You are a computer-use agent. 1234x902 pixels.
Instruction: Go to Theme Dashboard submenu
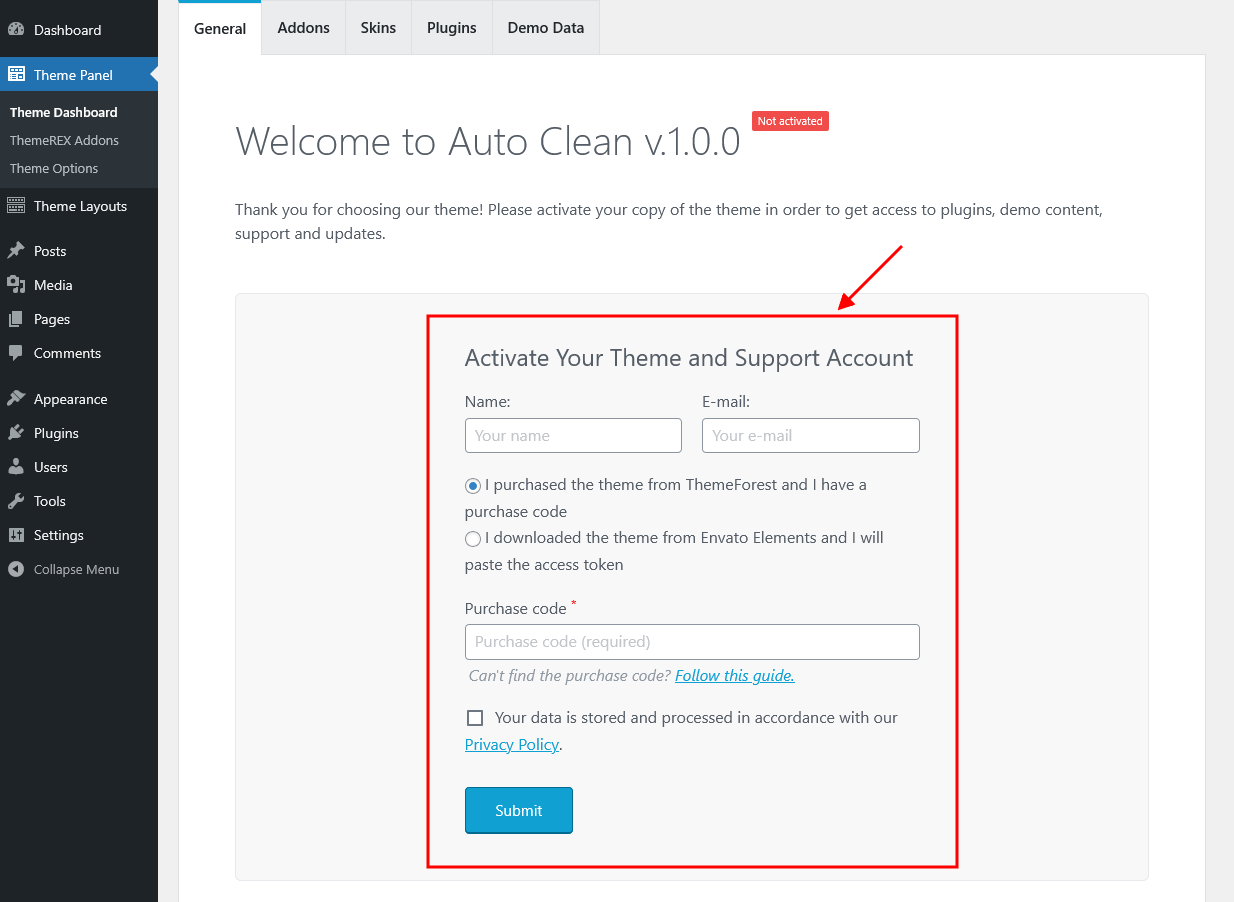point(64,112)
